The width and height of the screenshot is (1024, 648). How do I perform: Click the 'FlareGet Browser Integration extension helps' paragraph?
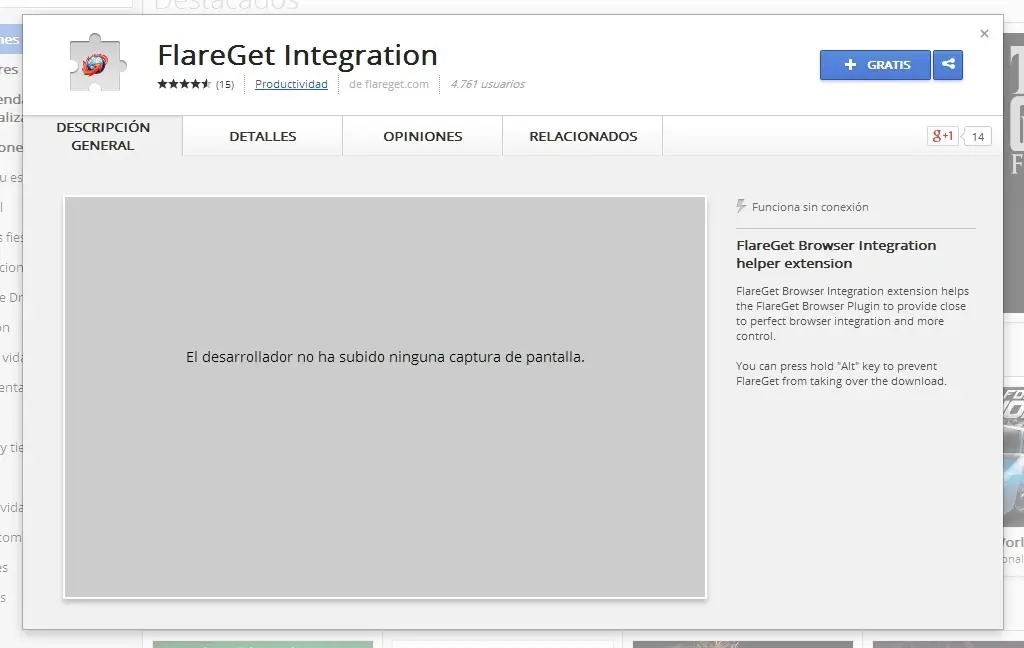tap(852, 314)
